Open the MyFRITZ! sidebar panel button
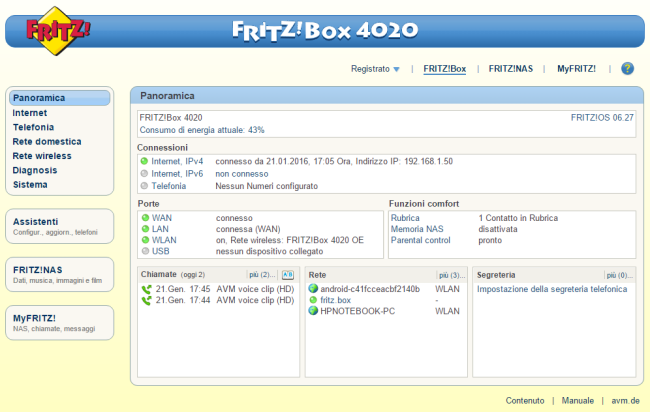The height and width of the screenshot is (412, 650). (x=59, y=323)
